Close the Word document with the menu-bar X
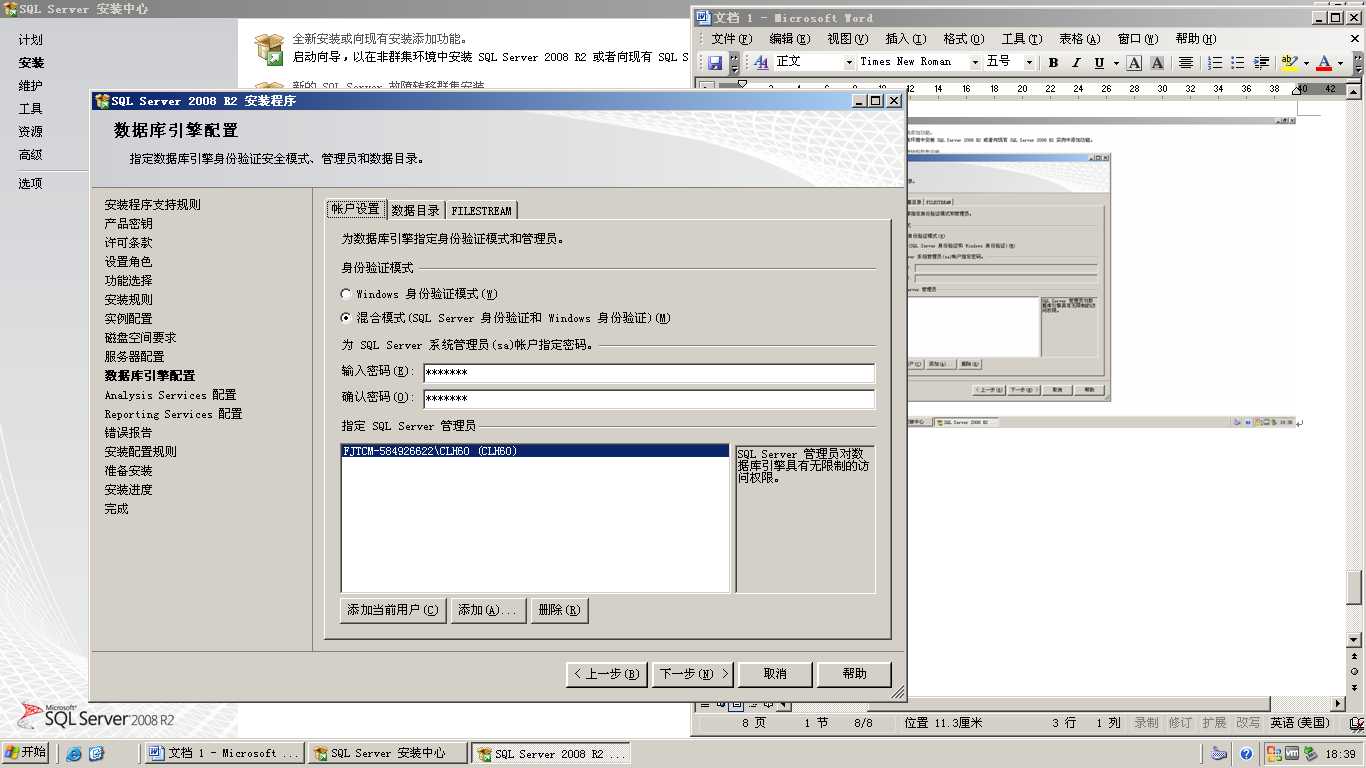This screenshot has height=768, width=1366. coord(1353,39)
